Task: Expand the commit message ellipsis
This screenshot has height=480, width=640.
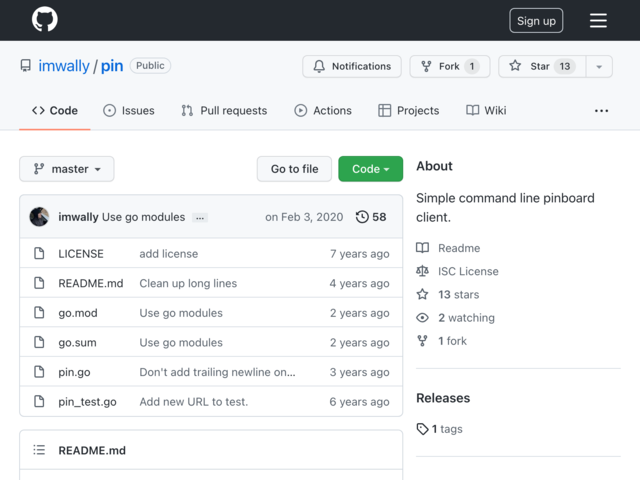Action: click(x=200, y=218)
